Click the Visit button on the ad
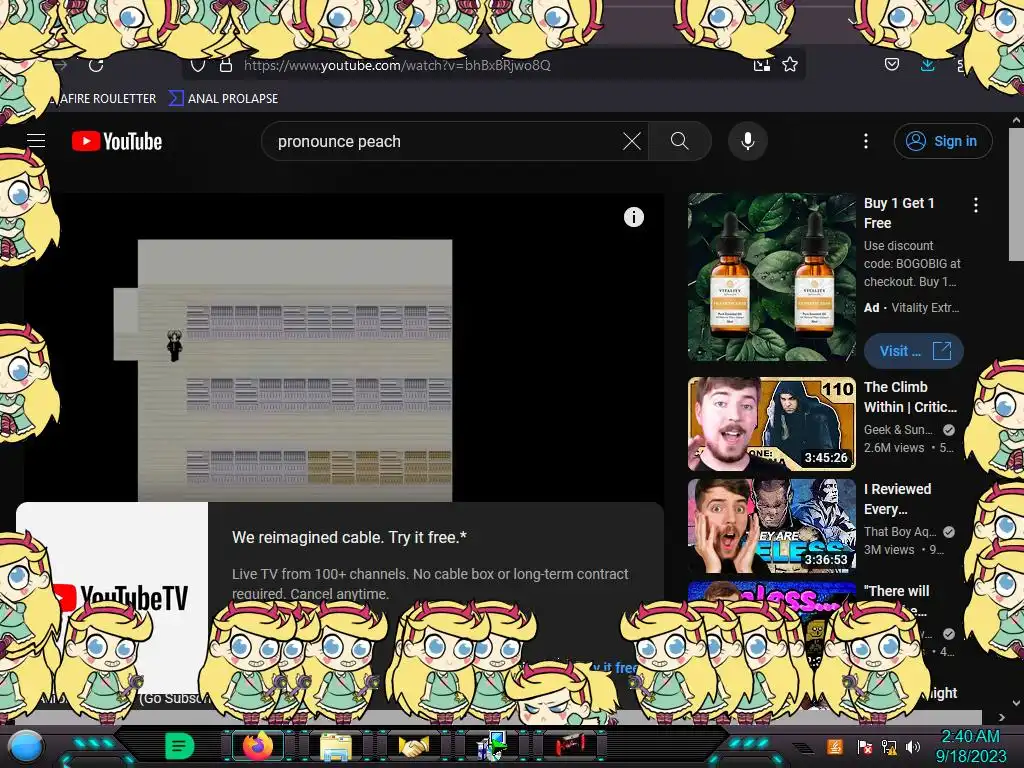The height and width of the screenshot is (768, 1024). [914, 351]
